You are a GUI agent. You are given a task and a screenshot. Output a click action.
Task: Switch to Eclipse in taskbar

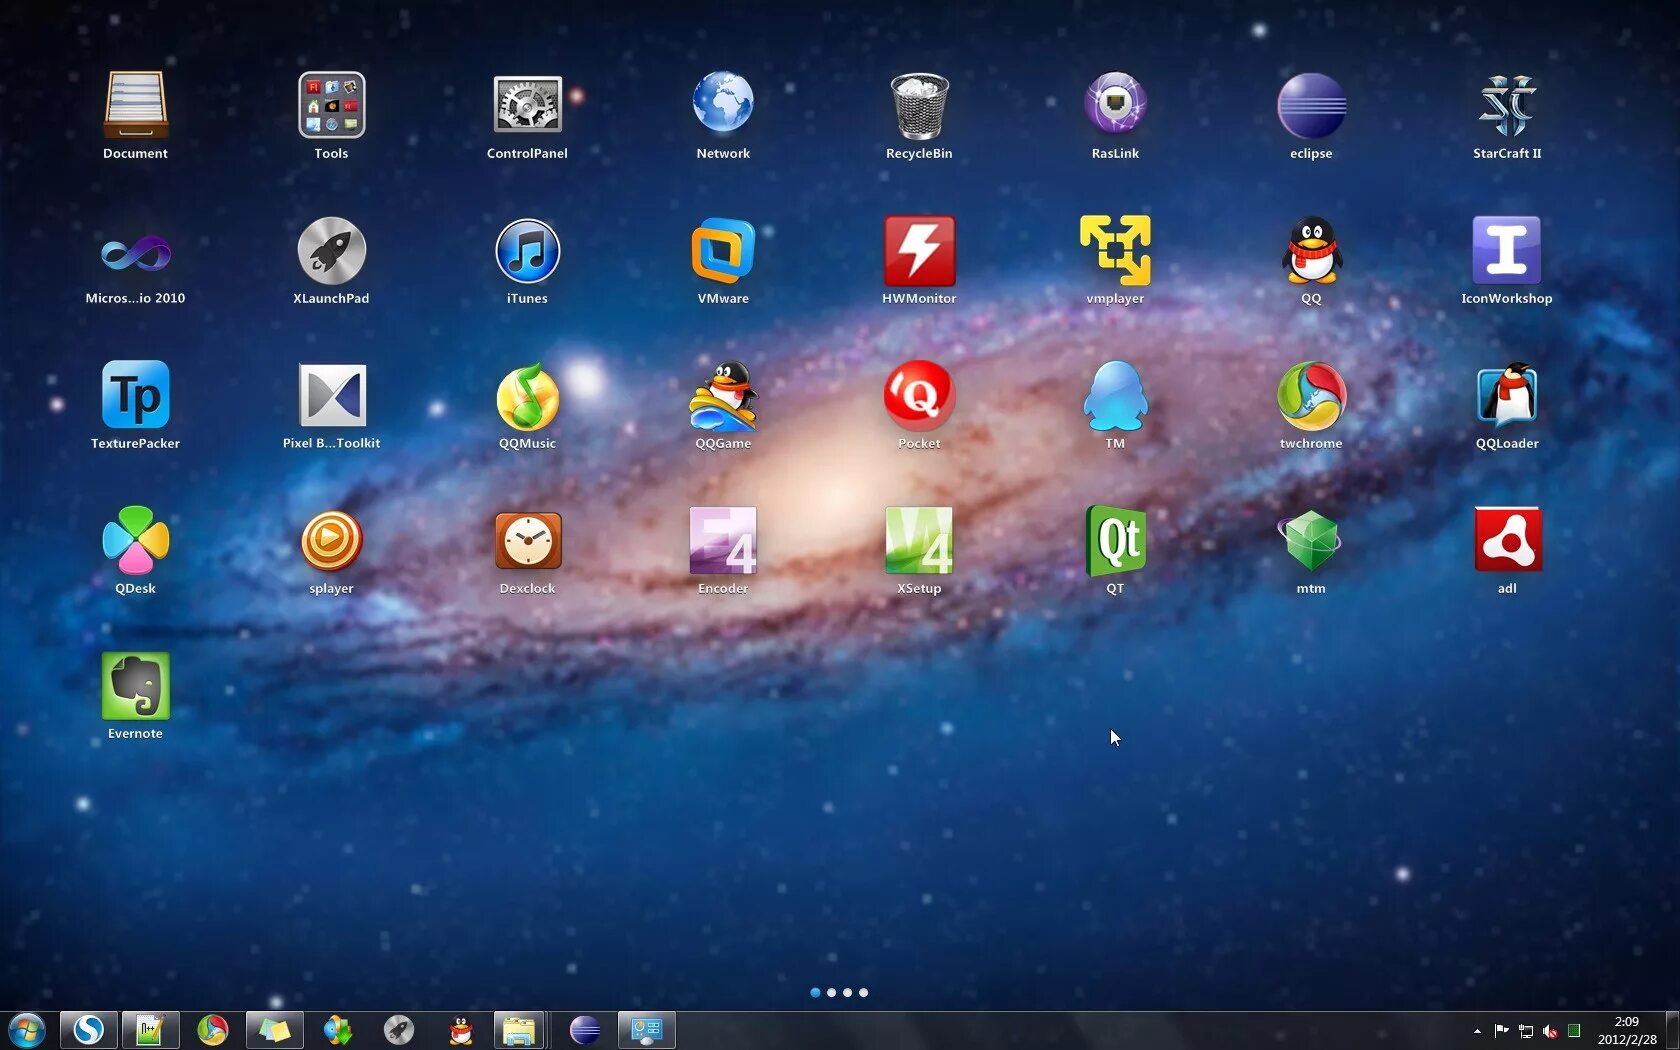585,1030
